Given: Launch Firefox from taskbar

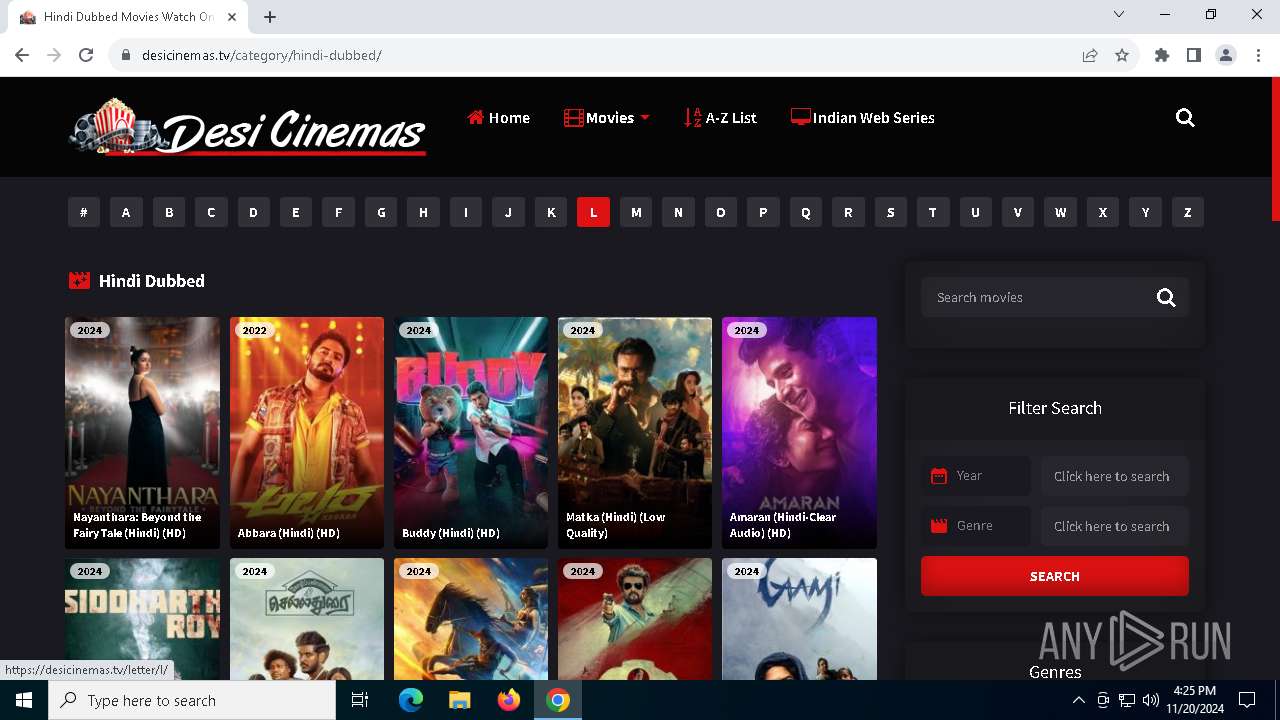Looking at the screenshot, I should pyautogui.click(x=509, y=700).
